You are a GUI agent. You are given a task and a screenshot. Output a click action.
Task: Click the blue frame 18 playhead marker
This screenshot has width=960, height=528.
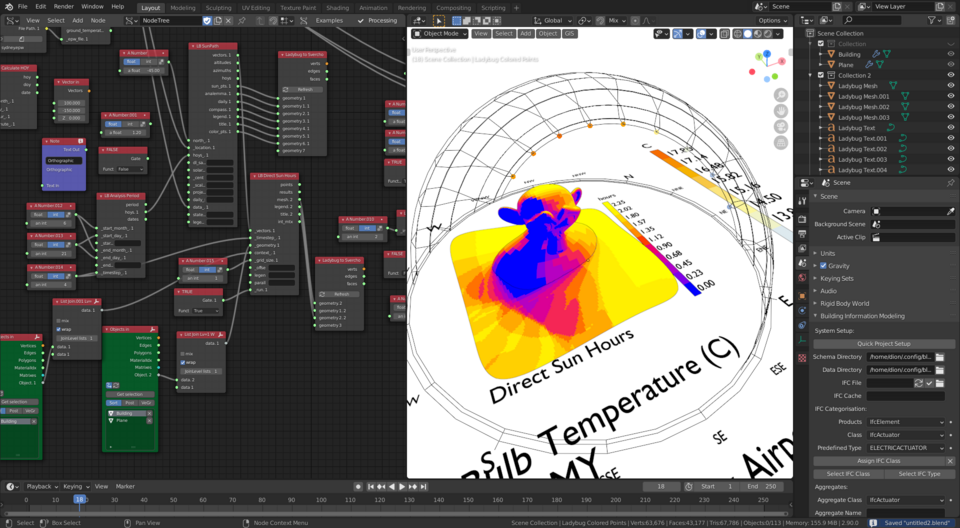tap(79, 499)
